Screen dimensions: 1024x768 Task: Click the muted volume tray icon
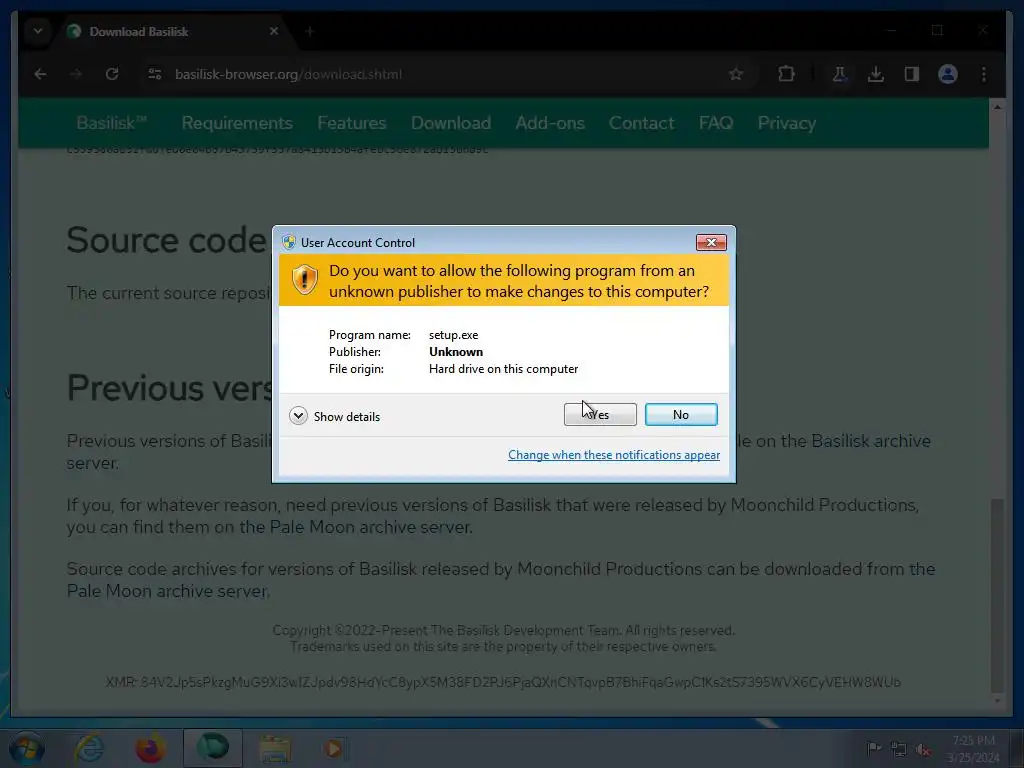pos(923,750)
